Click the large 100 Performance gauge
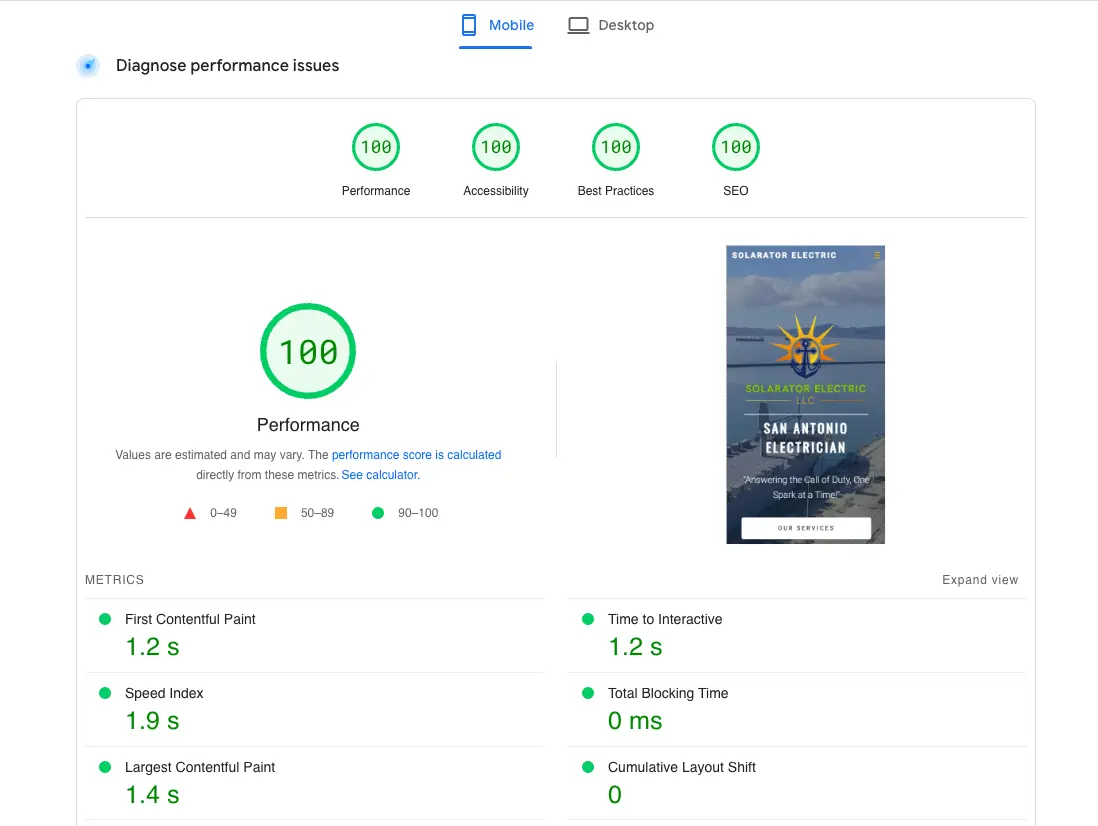This screenshot has height=826, width=1098. coord(308,351)
